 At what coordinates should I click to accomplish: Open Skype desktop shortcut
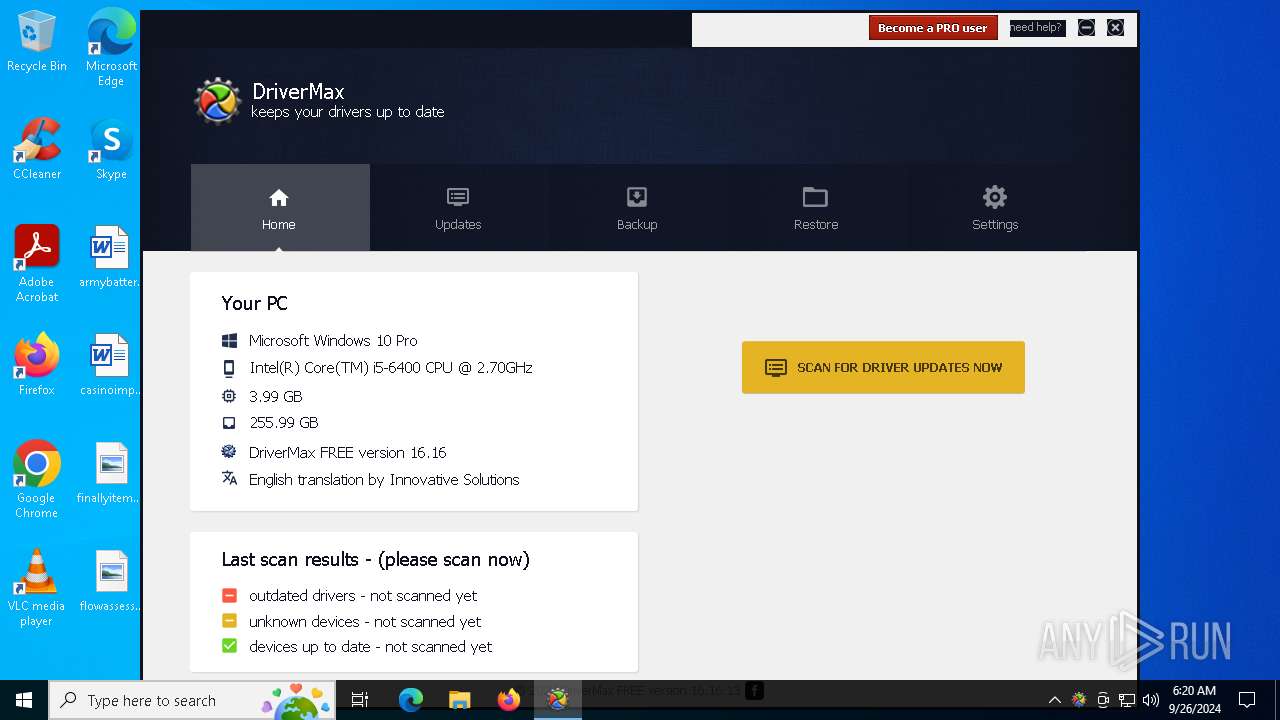tap(111, 149)
